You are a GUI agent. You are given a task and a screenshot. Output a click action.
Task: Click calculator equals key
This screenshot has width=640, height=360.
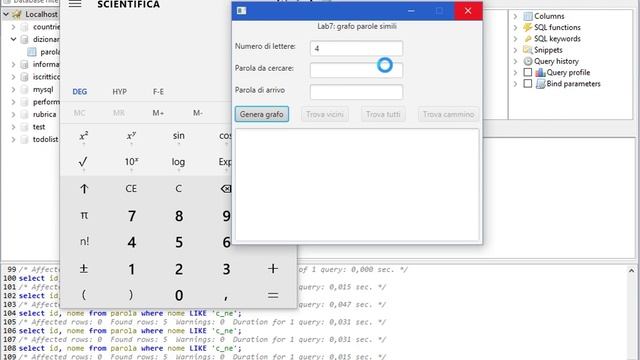pyautogui.click(x=273, y=295)
